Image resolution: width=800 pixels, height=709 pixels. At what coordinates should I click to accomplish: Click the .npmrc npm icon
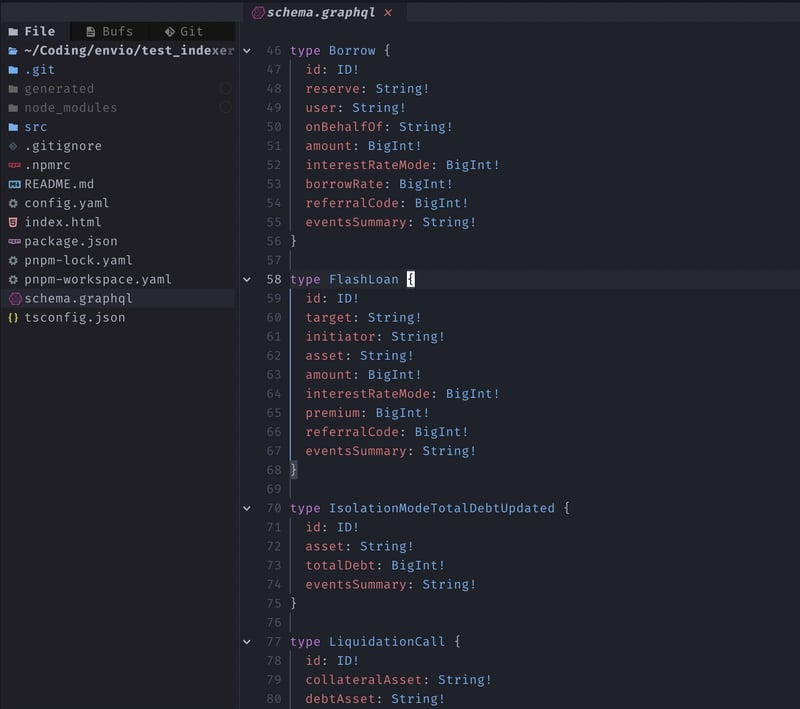click(14, 165)
